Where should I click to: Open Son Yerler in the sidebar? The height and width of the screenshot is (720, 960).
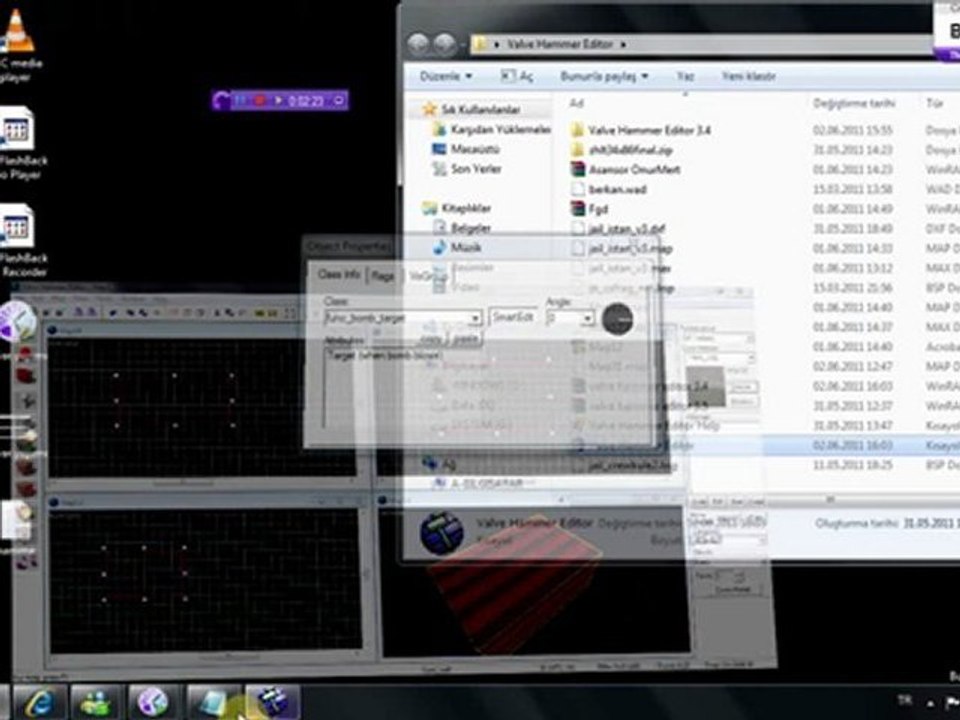pos(466,169)
